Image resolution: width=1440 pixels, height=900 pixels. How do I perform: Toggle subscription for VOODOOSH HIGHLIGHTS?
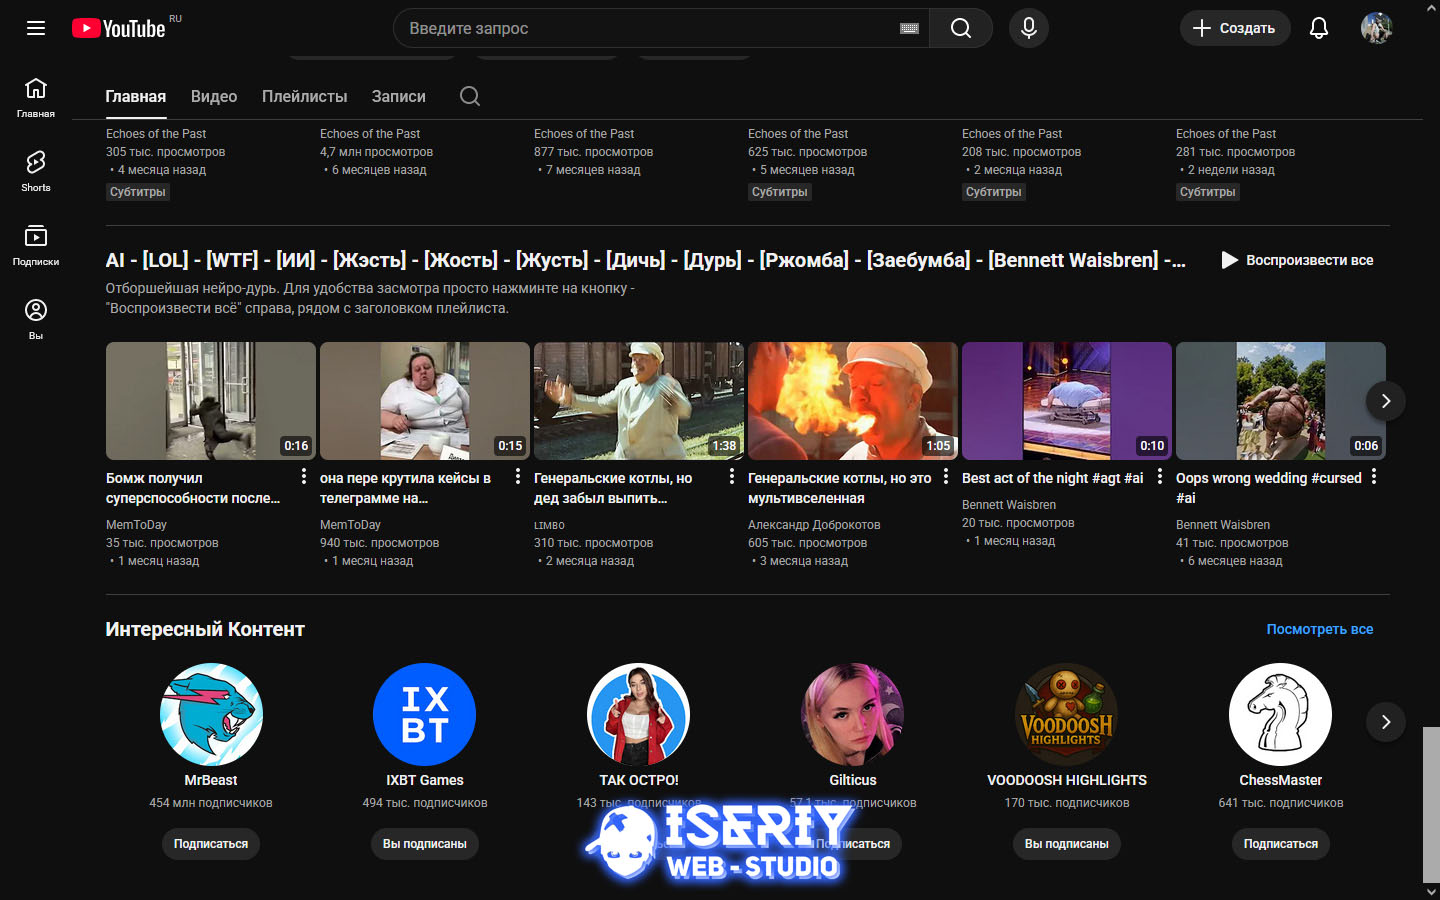point(1066,844)
